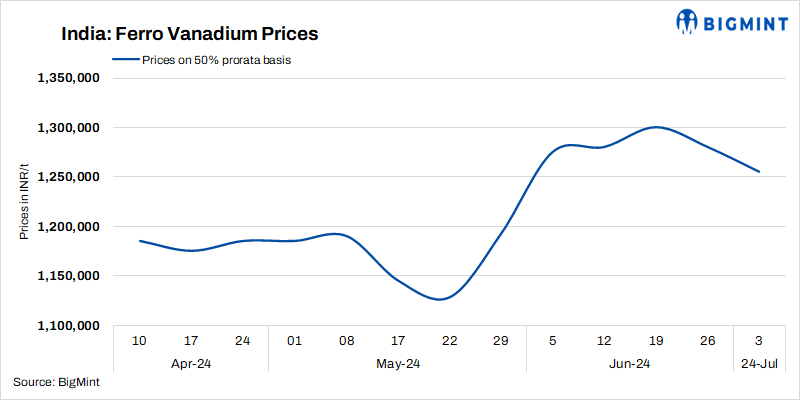Viewport: 800px width, 400px height.
Task: Click the Prices in INR/t axis title
Action: 24,204
